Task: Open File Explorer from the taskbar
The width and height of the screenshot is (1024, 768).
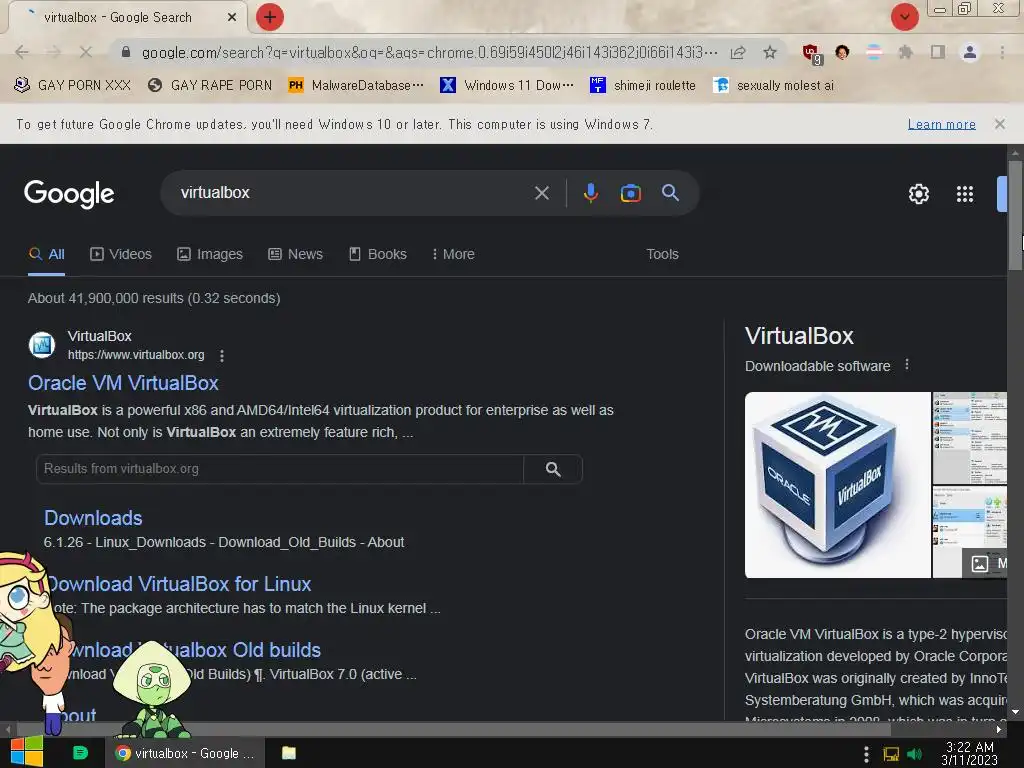Action: pyautogui.click(x=289, y=753)
